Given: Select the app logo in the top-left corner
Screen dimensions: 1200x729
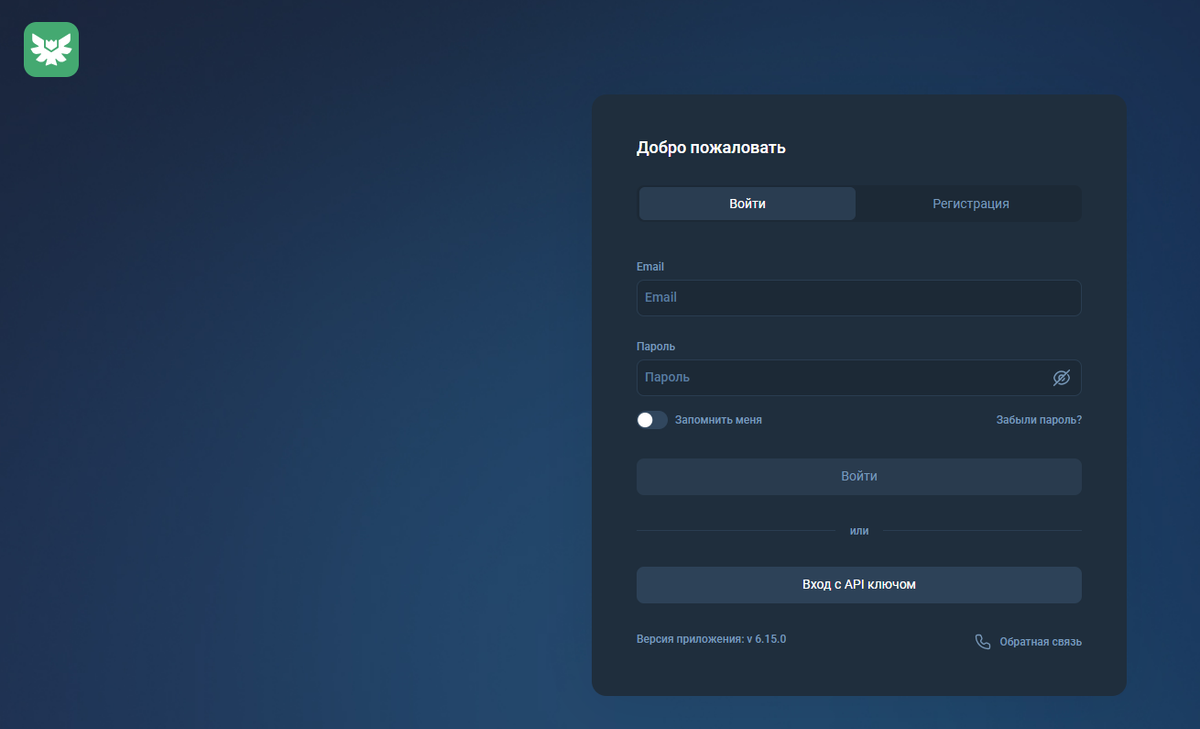Looking at the screenshot, I should (x=50, y=48).
